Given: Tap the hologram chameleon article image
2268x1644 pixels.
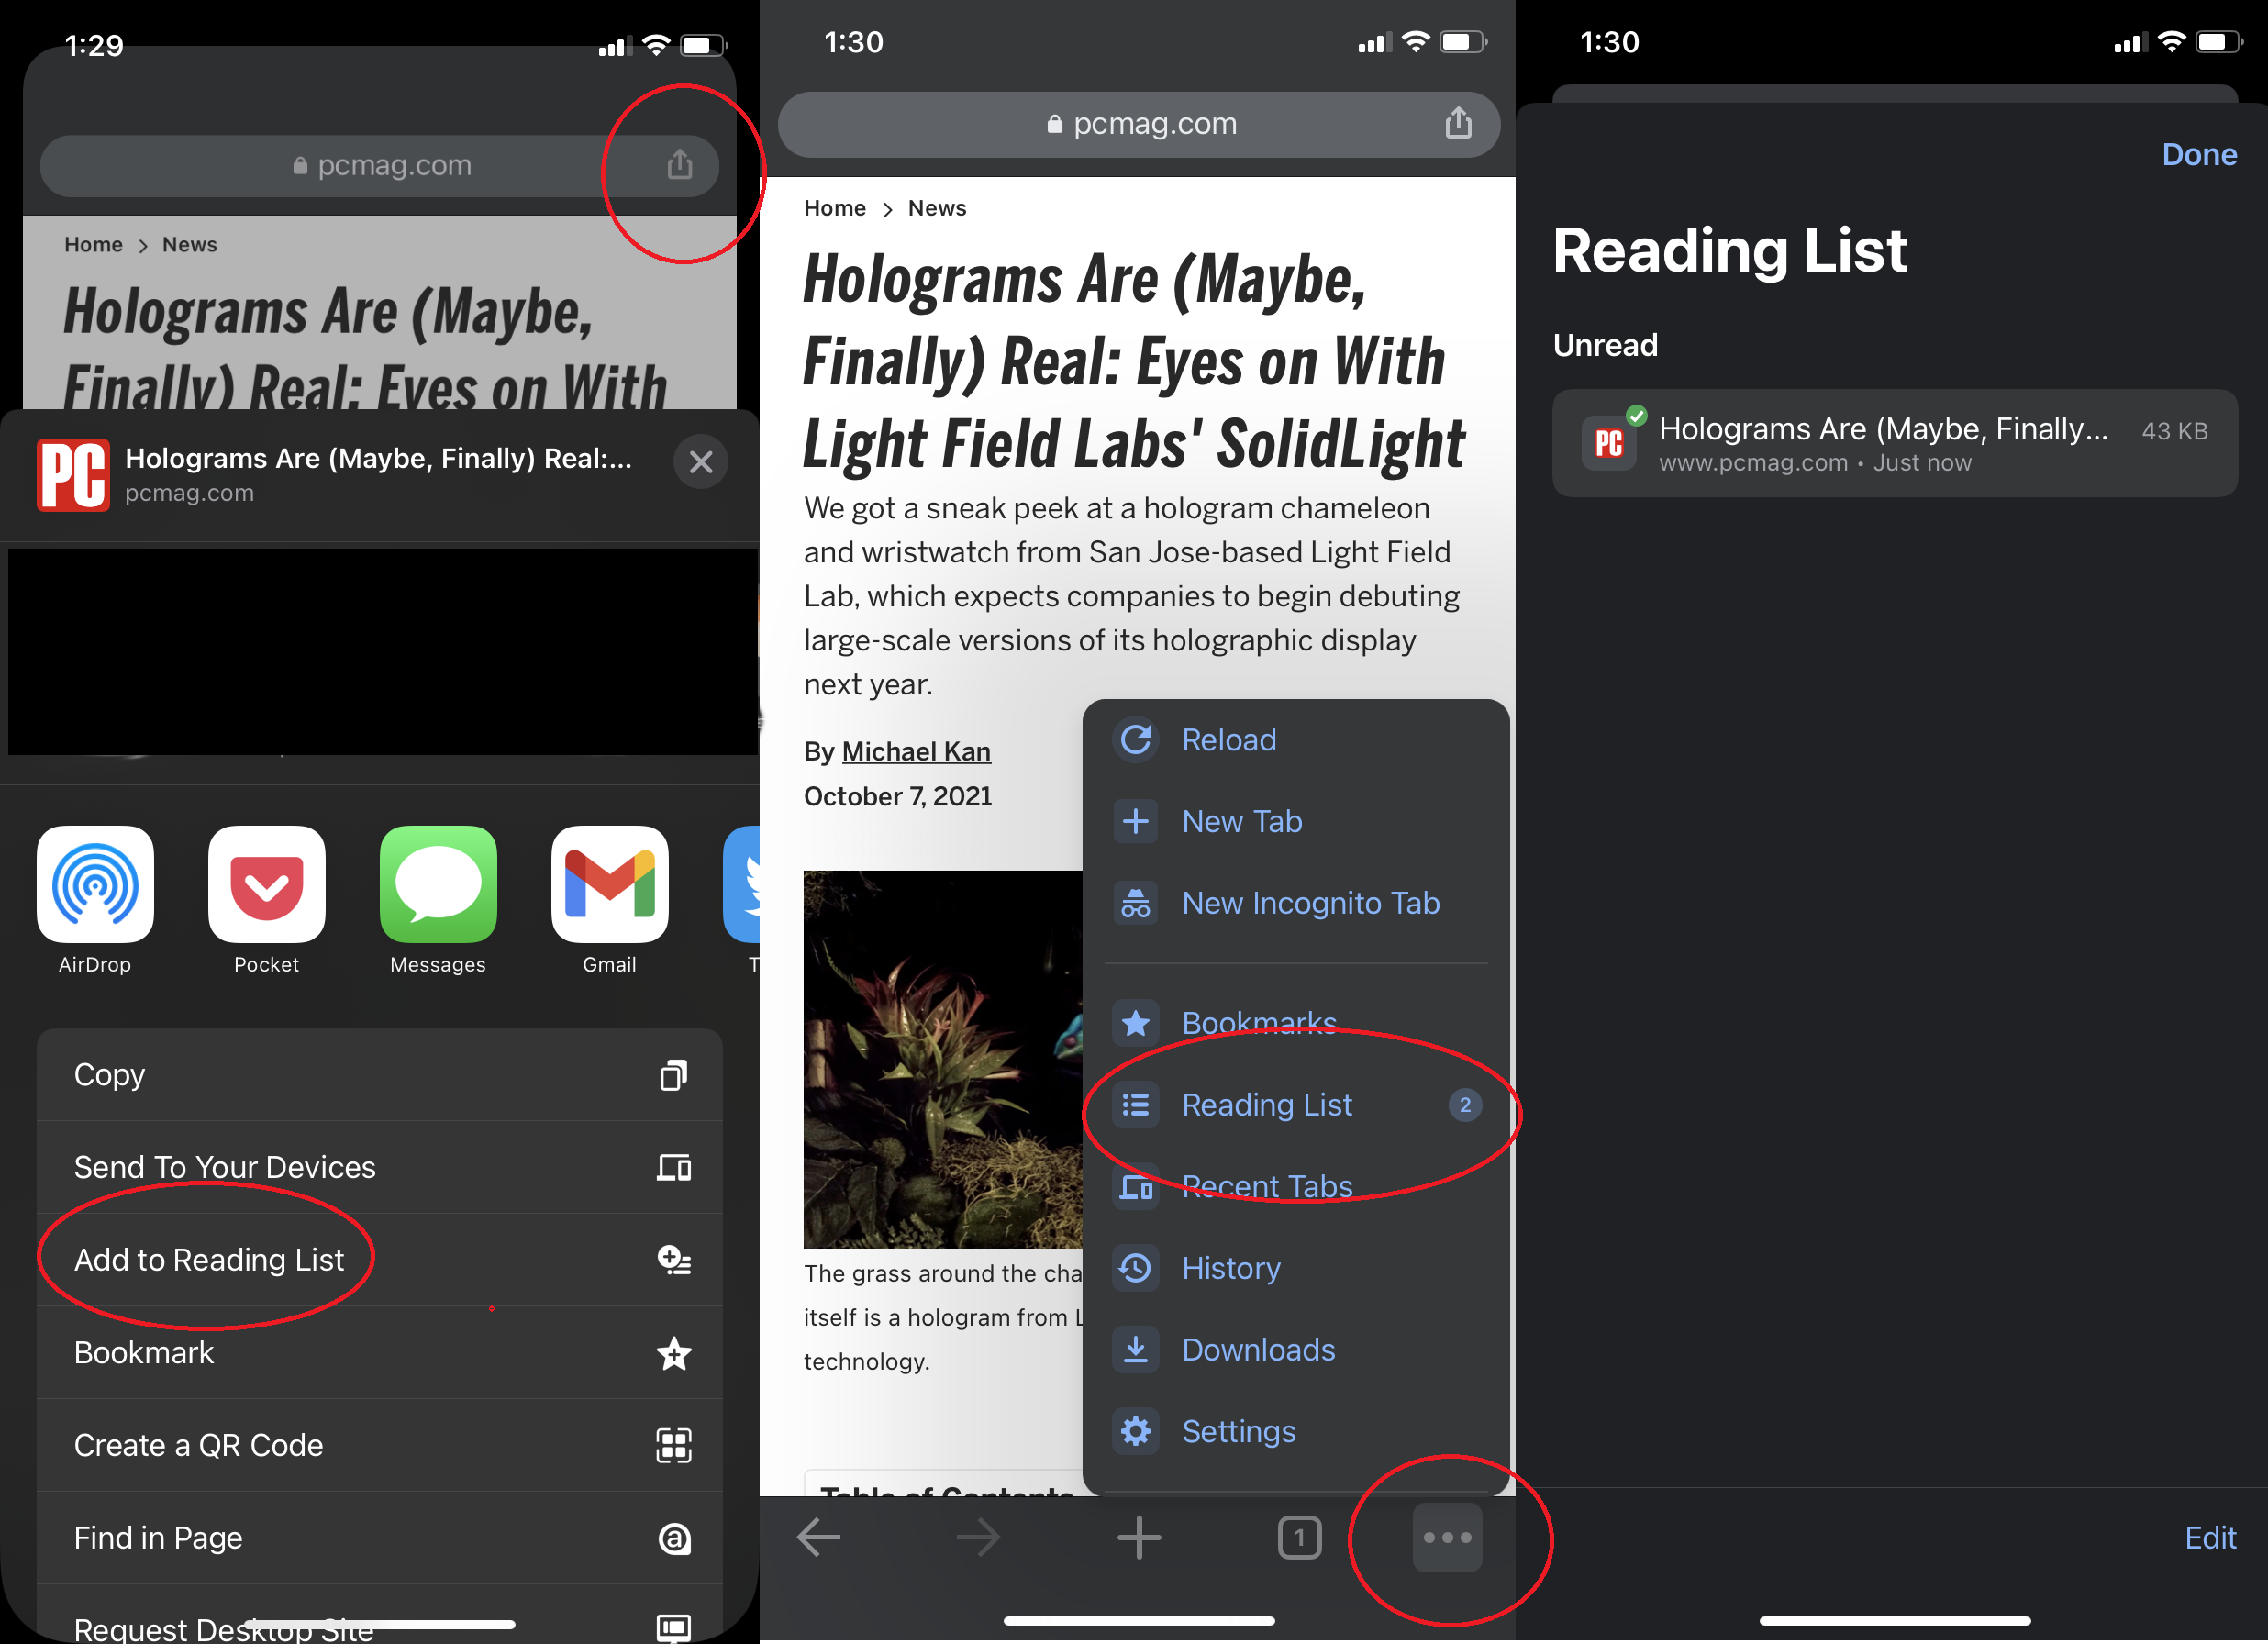Looking at the screenshot, I should (x=943, y=1059).
